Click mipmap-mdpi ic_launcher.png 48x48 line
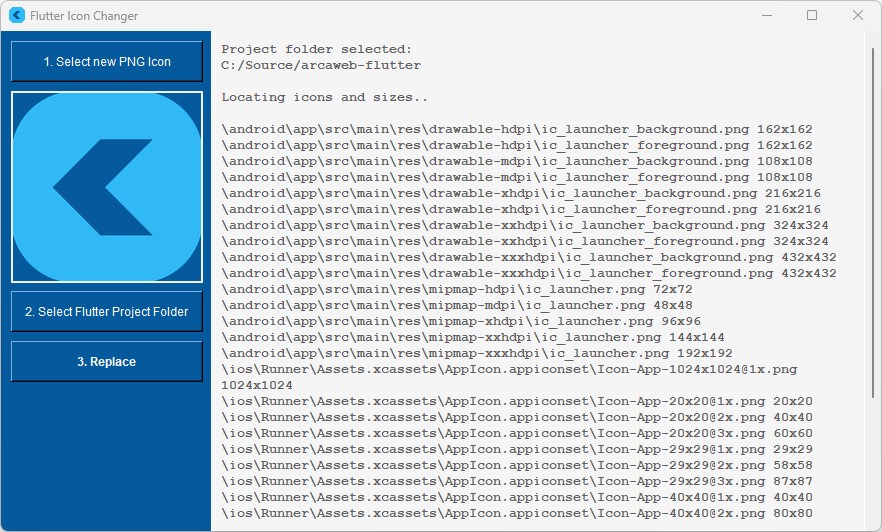 pos(457,305)
